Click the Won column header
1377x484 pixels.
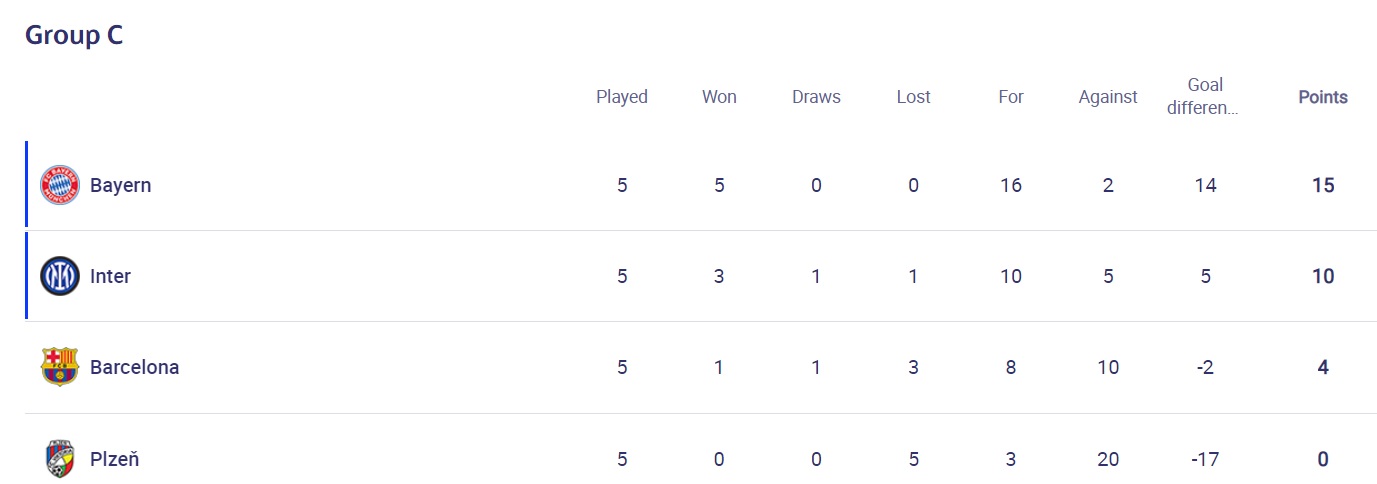click(x=719, y=97)
